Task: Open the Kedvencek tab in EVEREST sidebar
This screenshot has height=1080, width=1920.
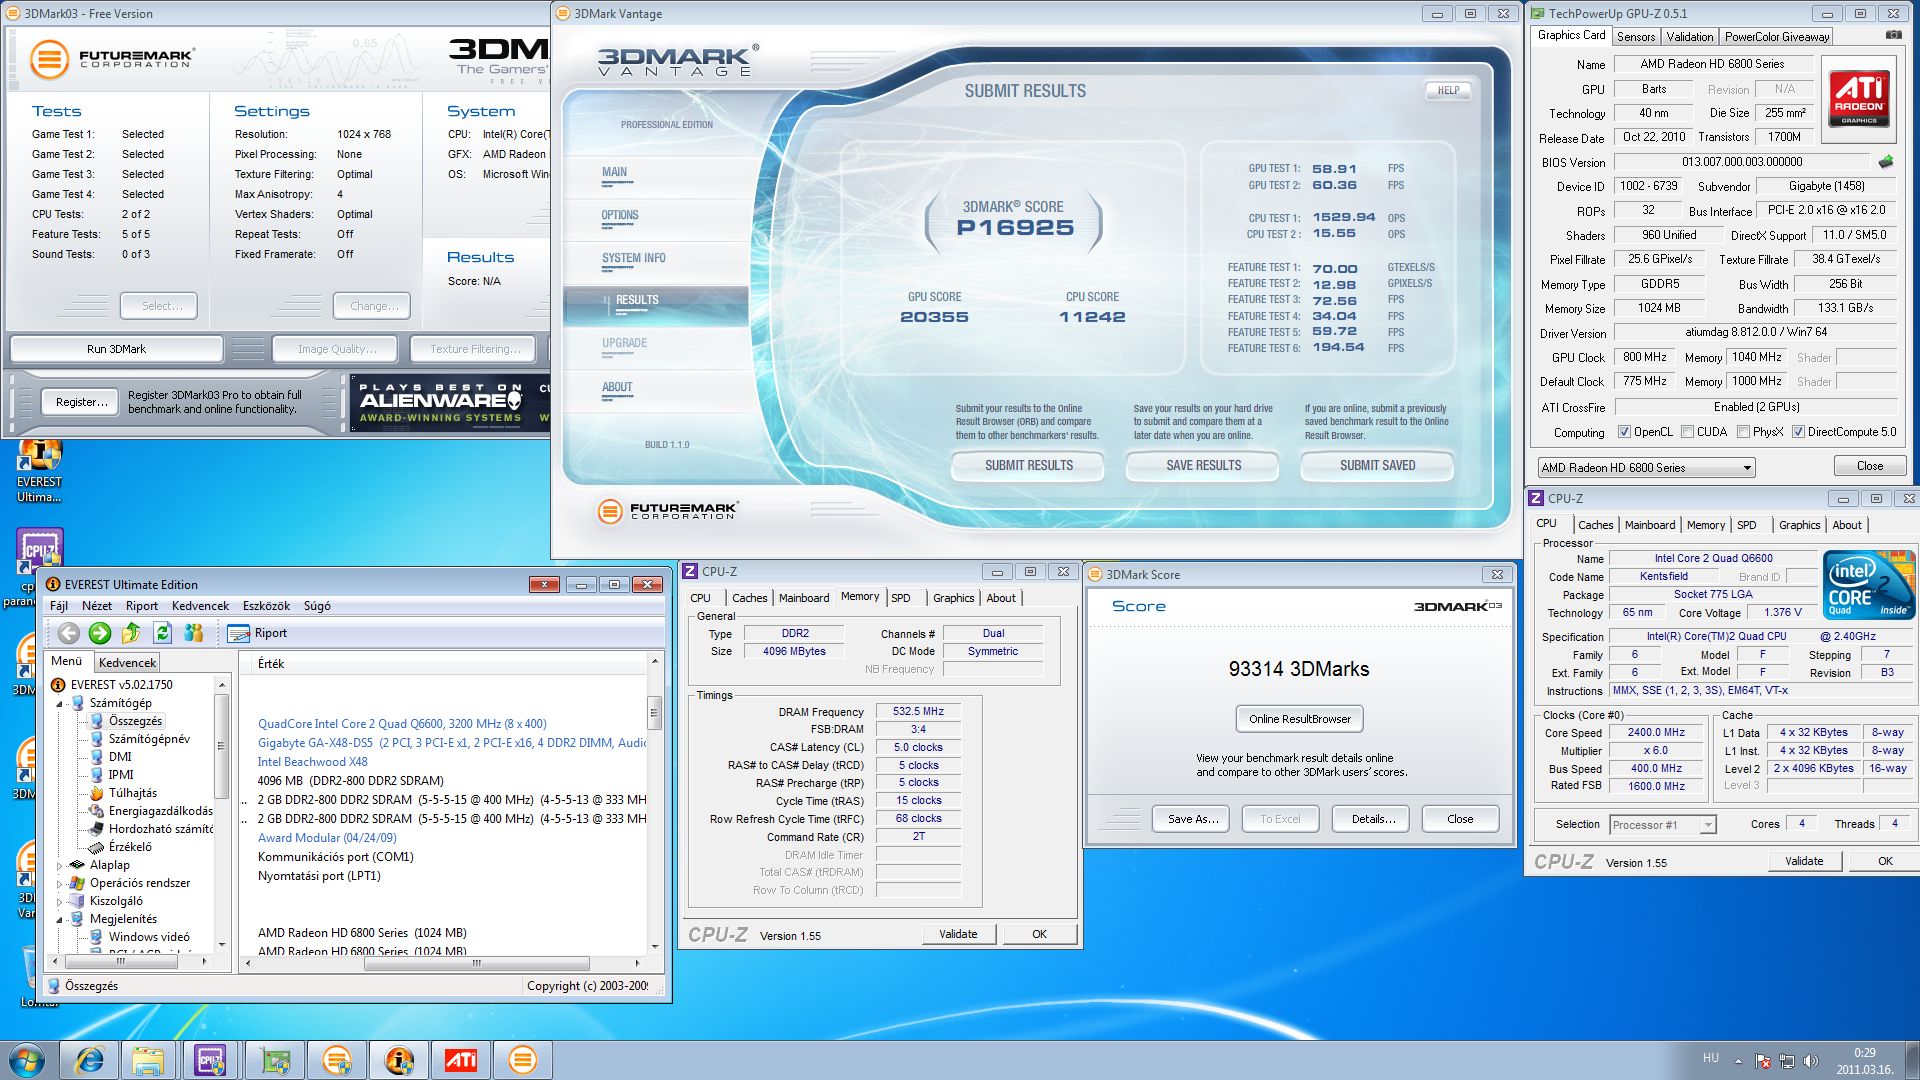Action: coord(127,662)
